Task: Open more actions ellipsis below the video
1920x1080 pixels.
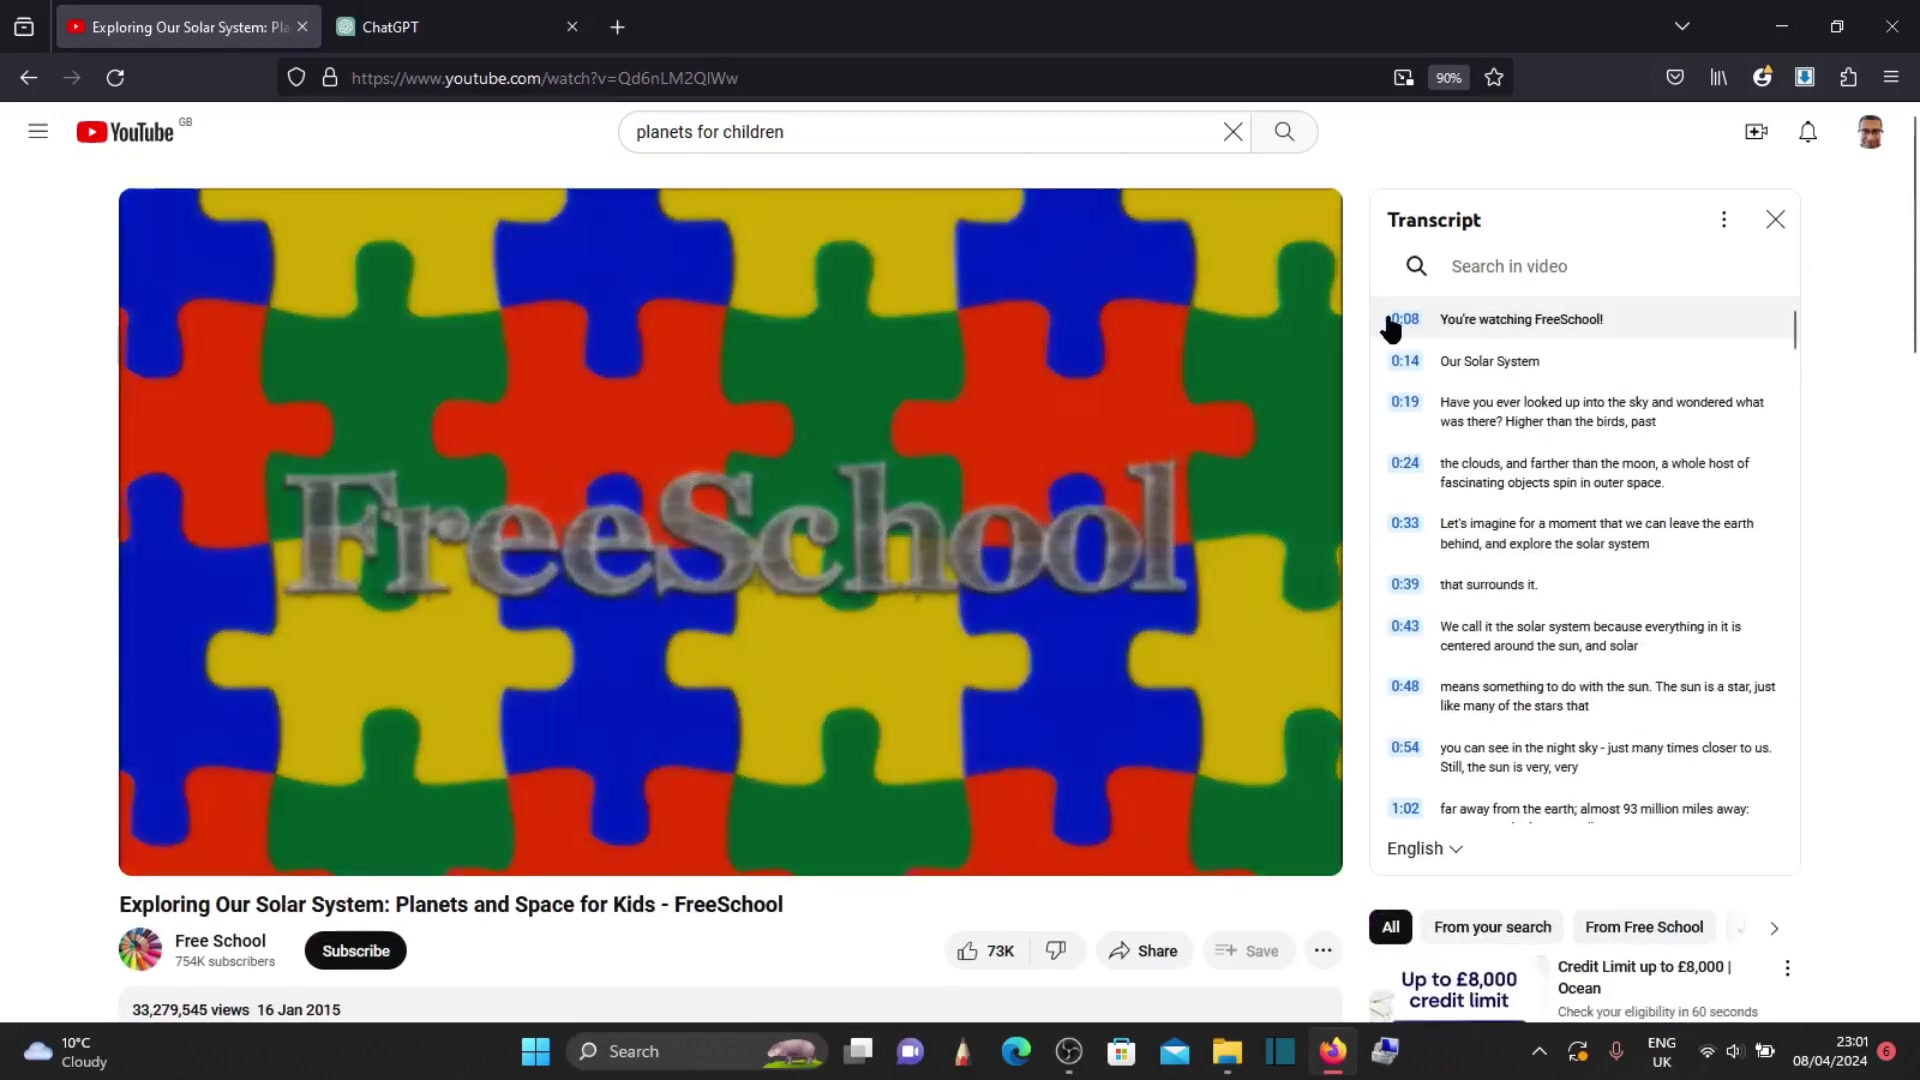Action: coord(1323,951)
